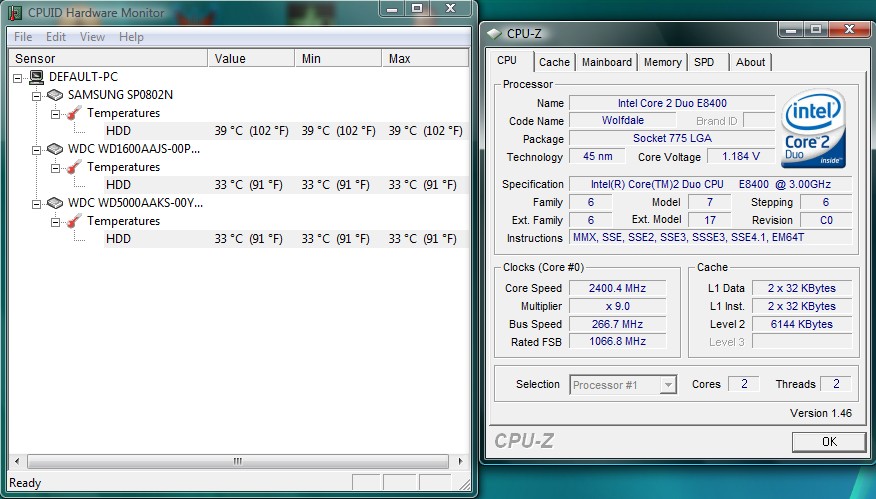Switch to the SPD tab in CPU-Z
The image size is (876, 499).
708,62
